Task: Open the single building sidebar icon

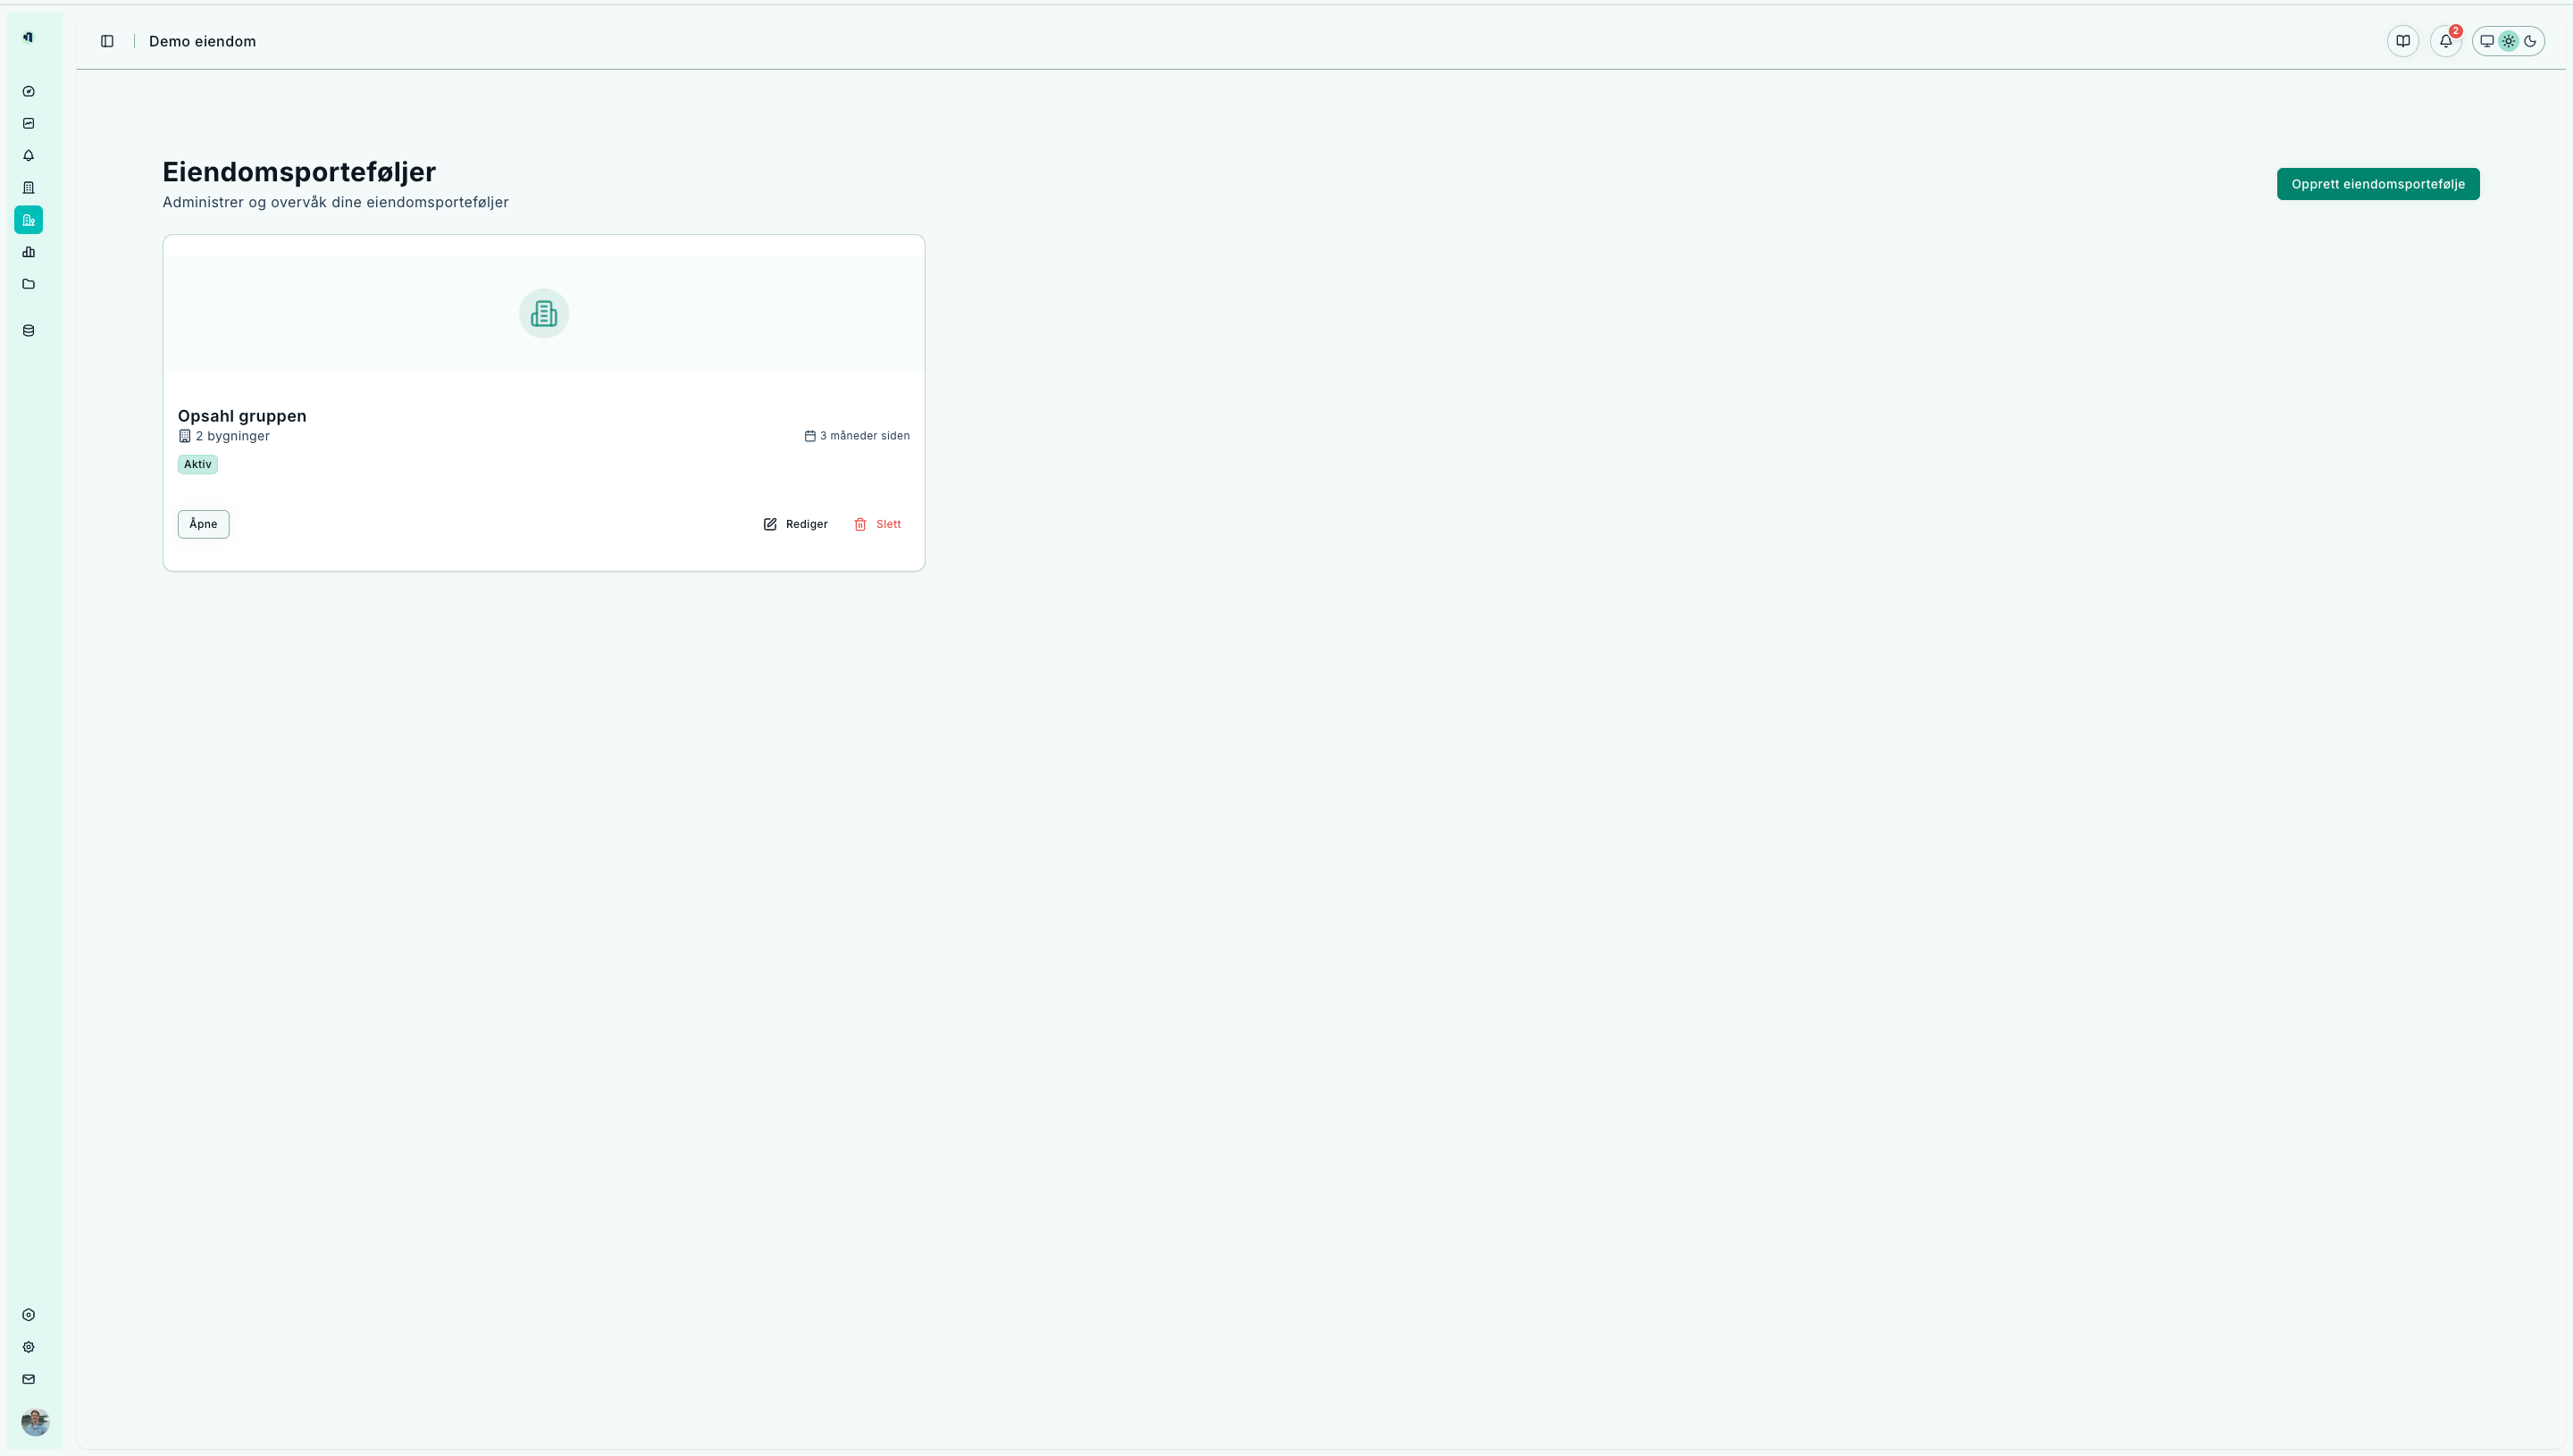Action: coord(28,187)
